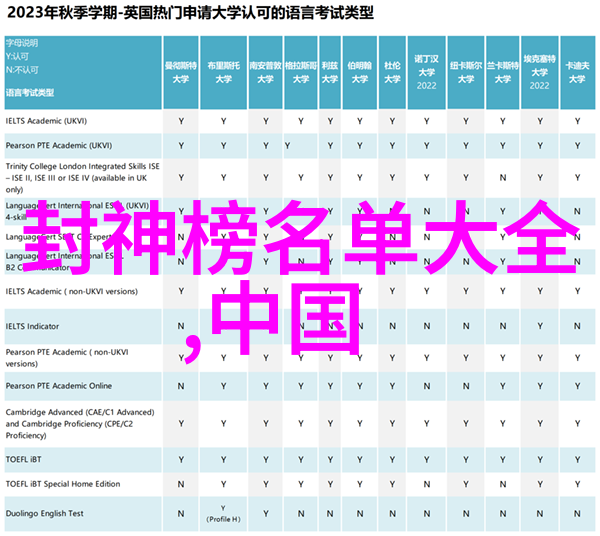The image size is (600, 536).
Task: Click the N cell for IELTS Indicator under 纽卡斯尔大学
Action: (466, 326)
